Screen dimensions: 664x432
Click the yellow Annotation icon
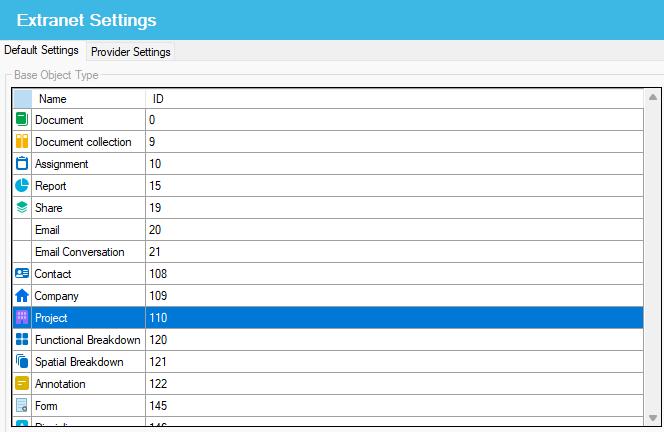coord(22,384)
